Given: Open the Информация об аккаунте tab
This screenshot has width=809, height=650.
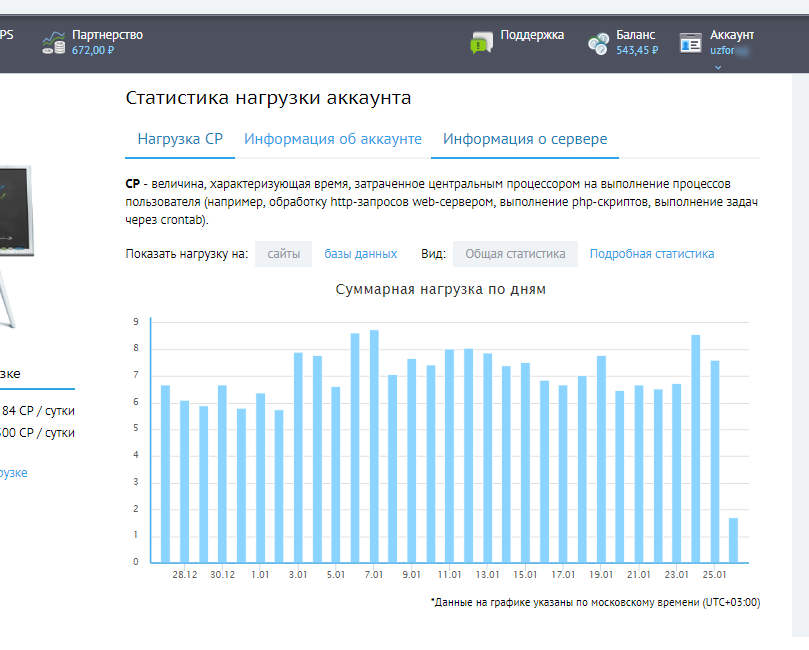Looking at the screenshot, I should tap(333, 139).
